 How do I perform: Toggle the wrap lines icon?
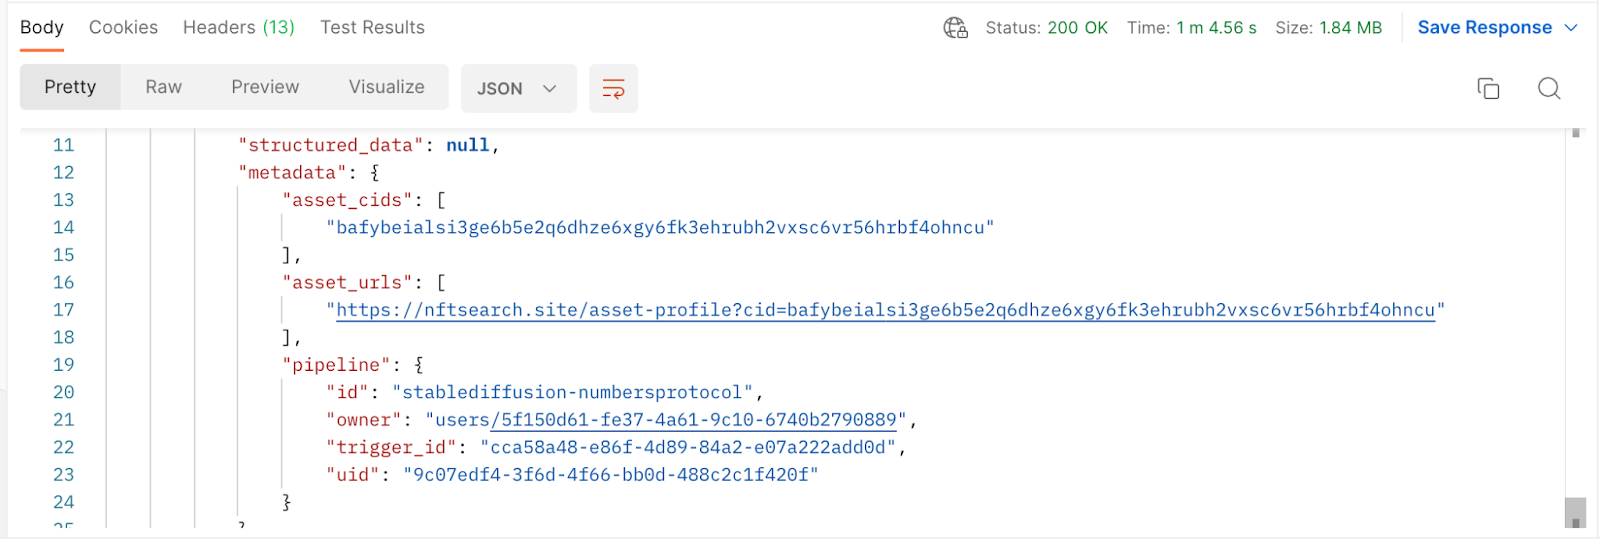tap(613, 89)
